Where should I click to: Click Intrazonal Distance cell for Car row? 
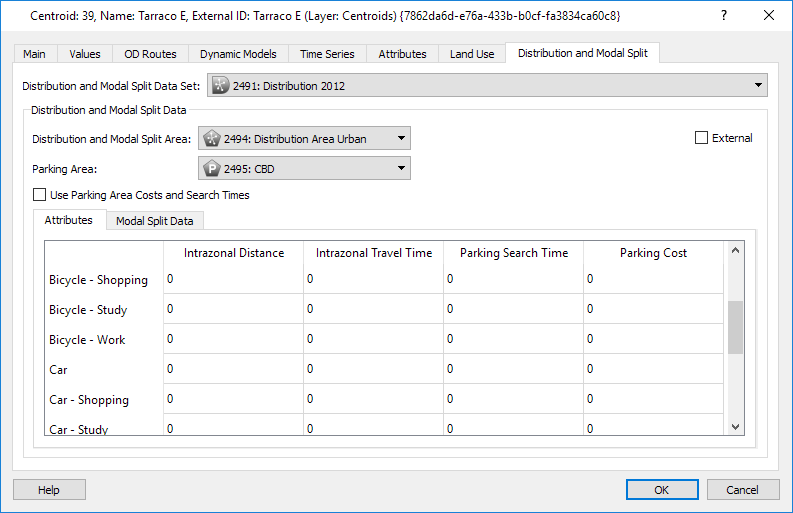point(234,369)
